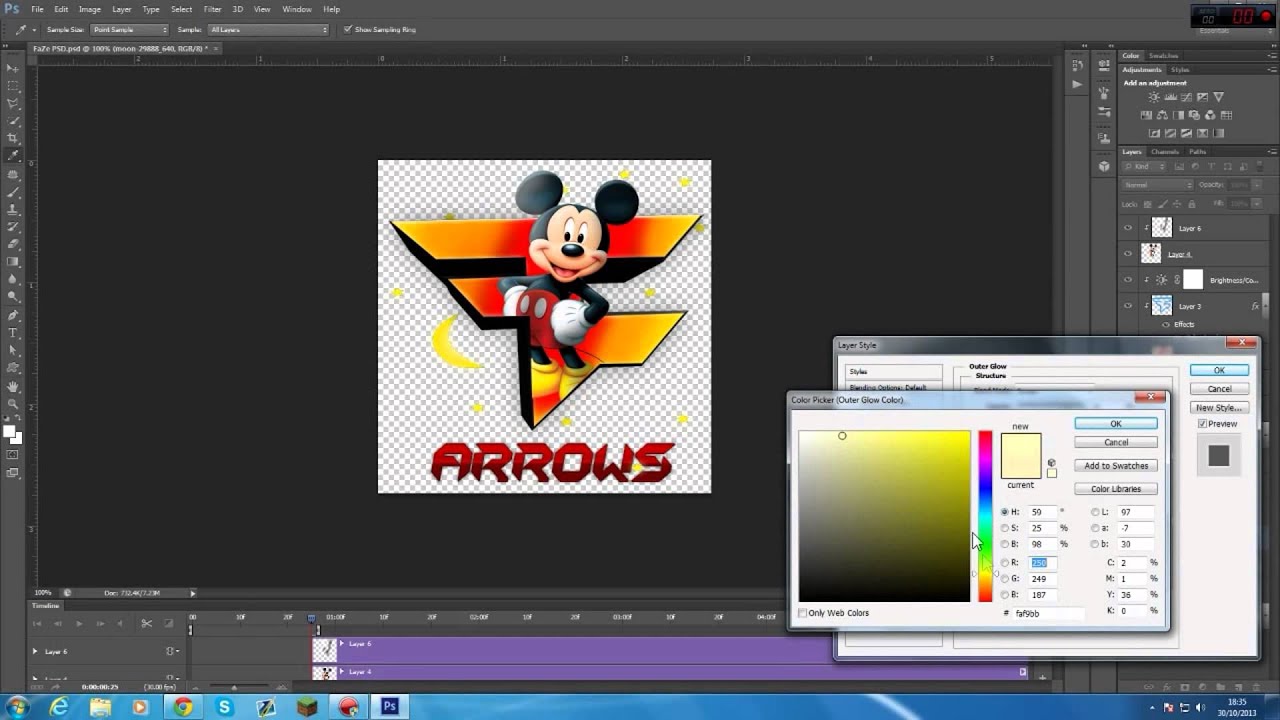This screenshot has width=1280, height=720.
Task: Click Add to Swatches button
Action: click(x=1116, y=466)
